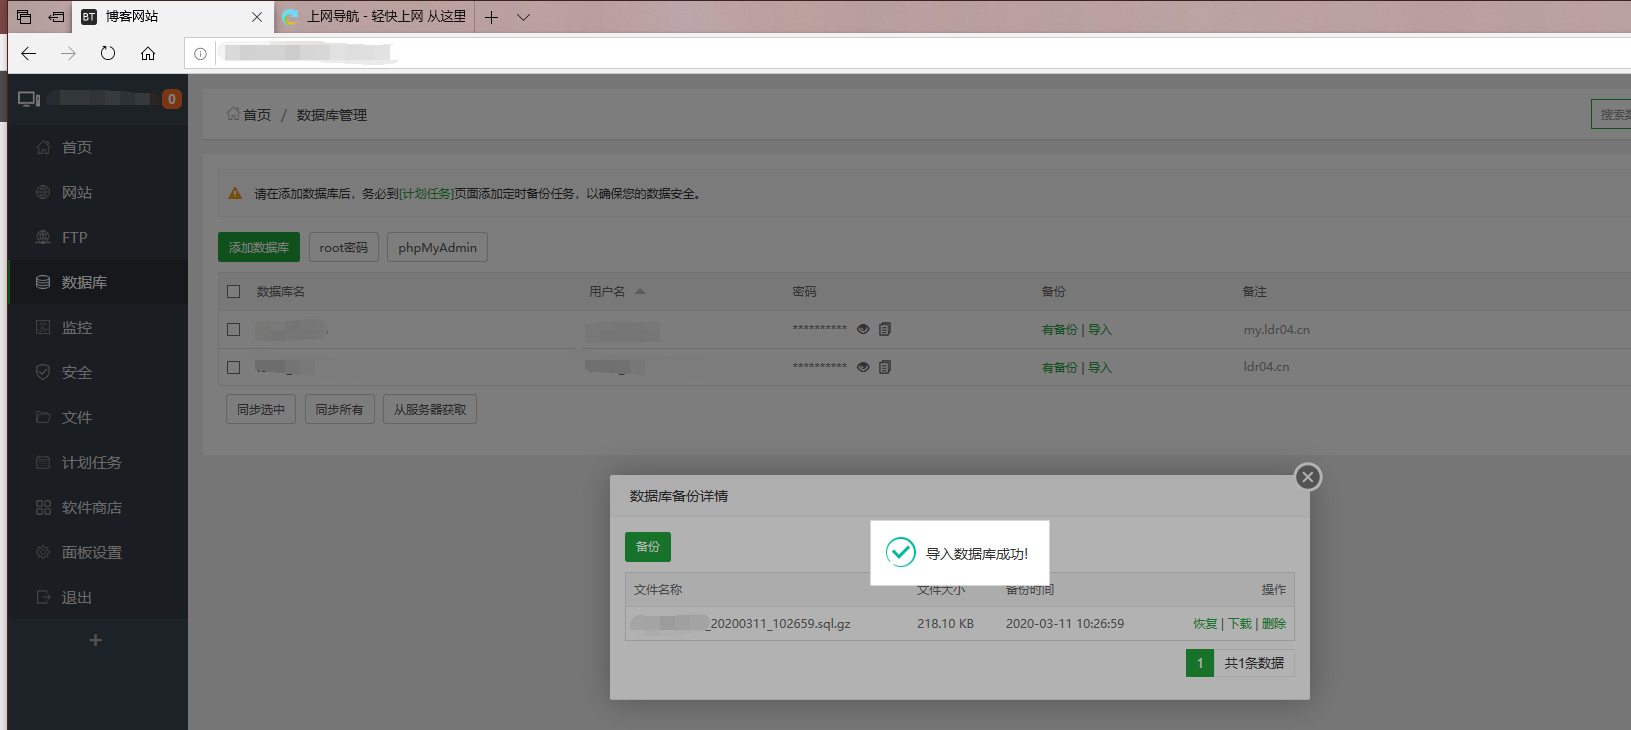Open the browser tab list chevron

[x=523, y=17]
